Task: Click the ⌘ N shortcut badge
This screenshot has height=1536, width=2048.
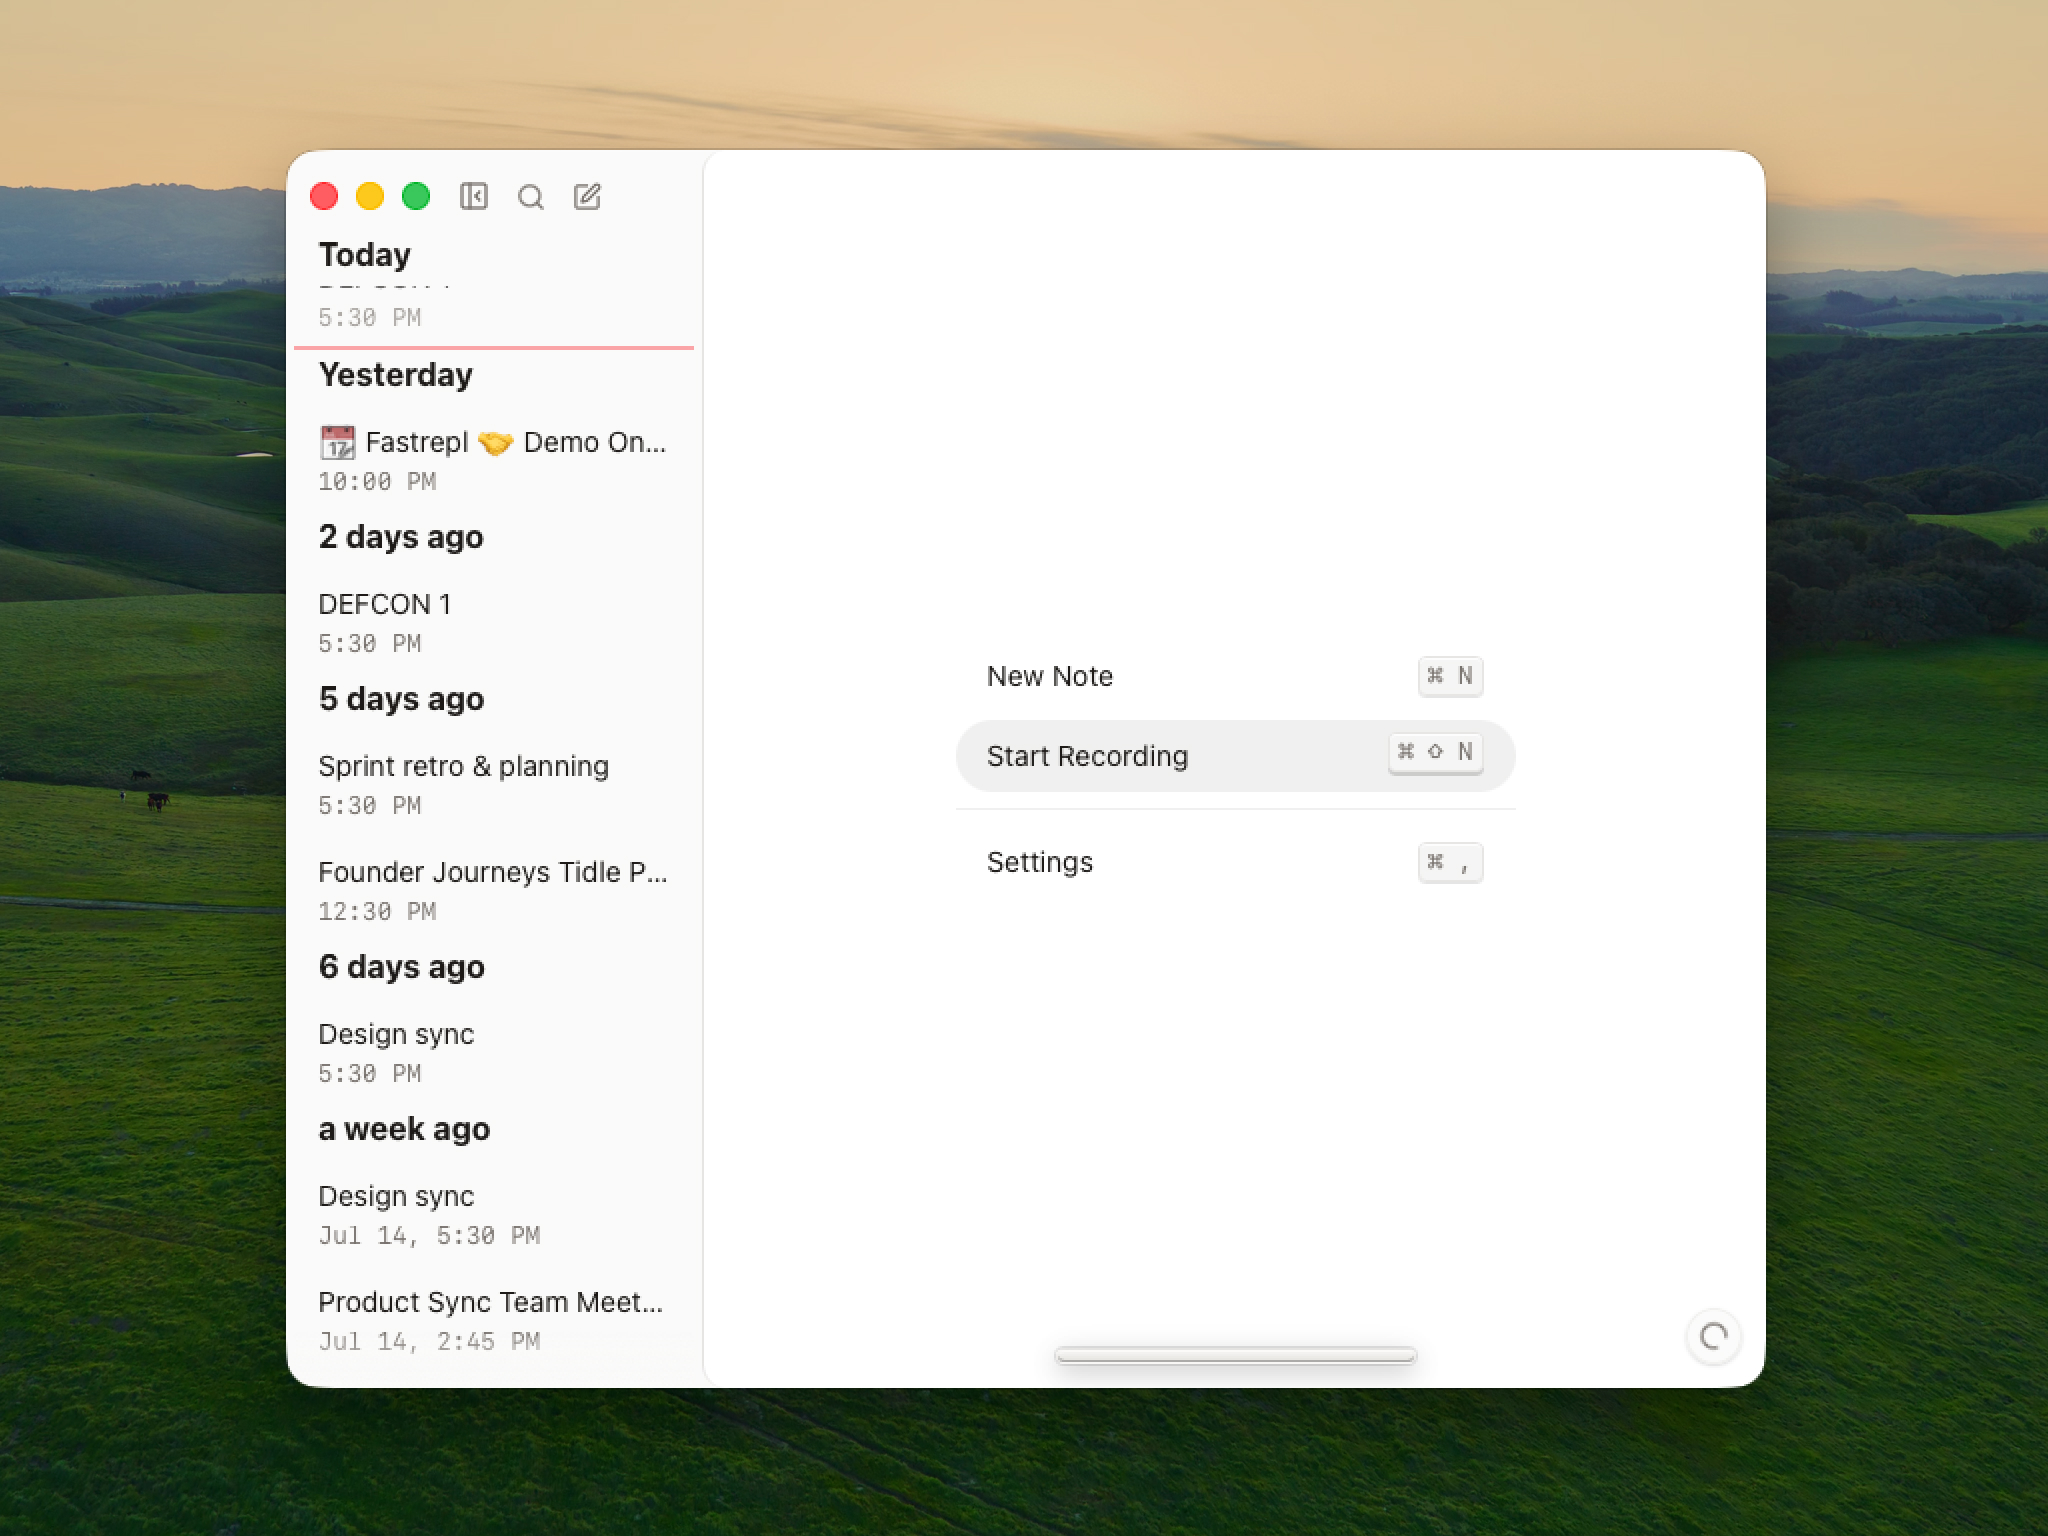Action: pos(1450,676)
